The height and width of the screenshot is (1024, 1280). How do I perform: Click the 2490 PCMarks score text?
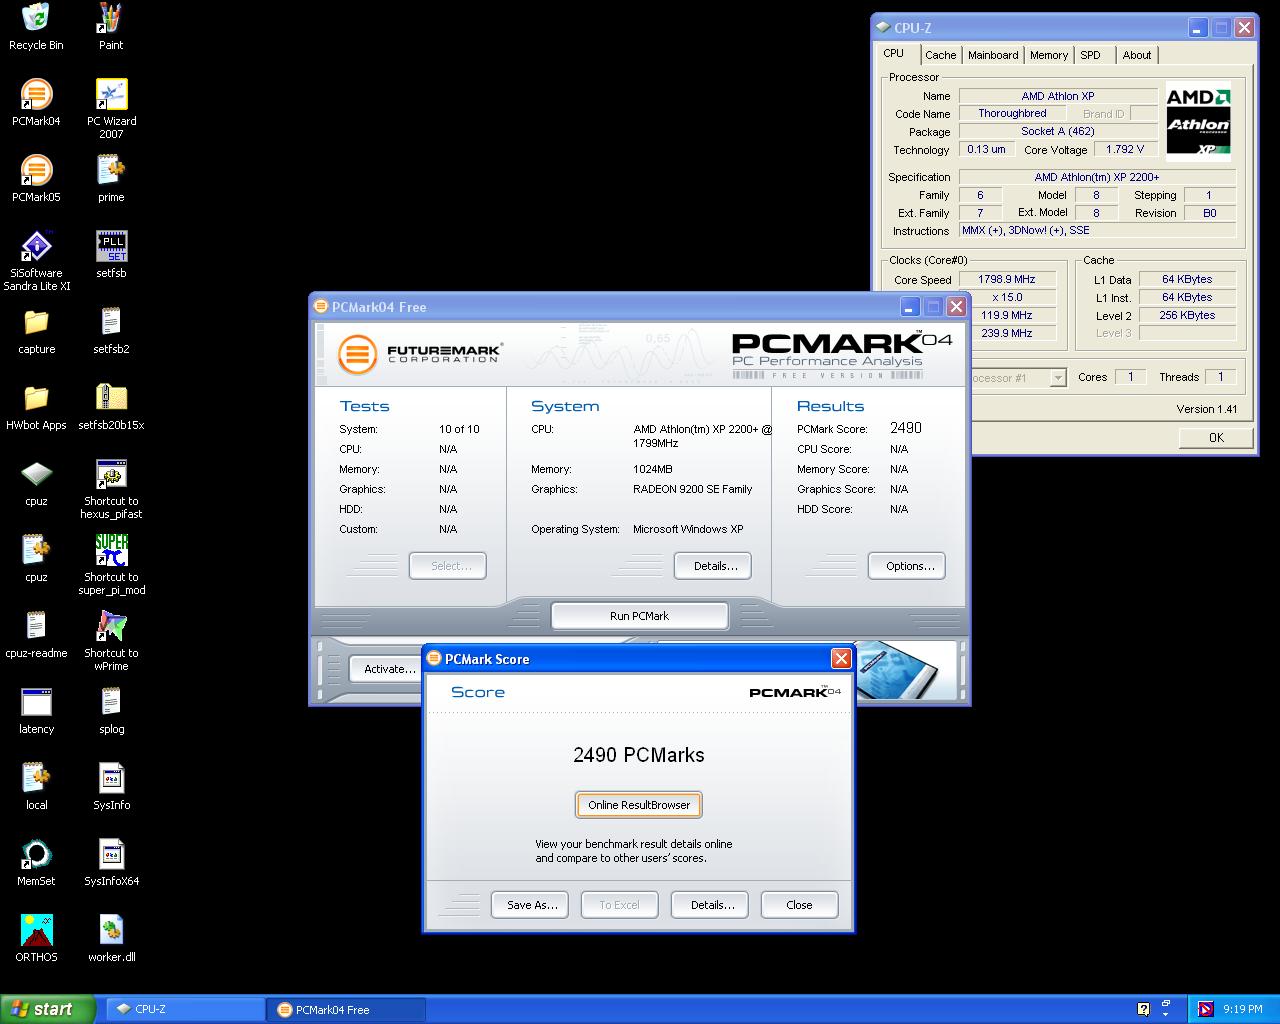click(x=639, y=755)
